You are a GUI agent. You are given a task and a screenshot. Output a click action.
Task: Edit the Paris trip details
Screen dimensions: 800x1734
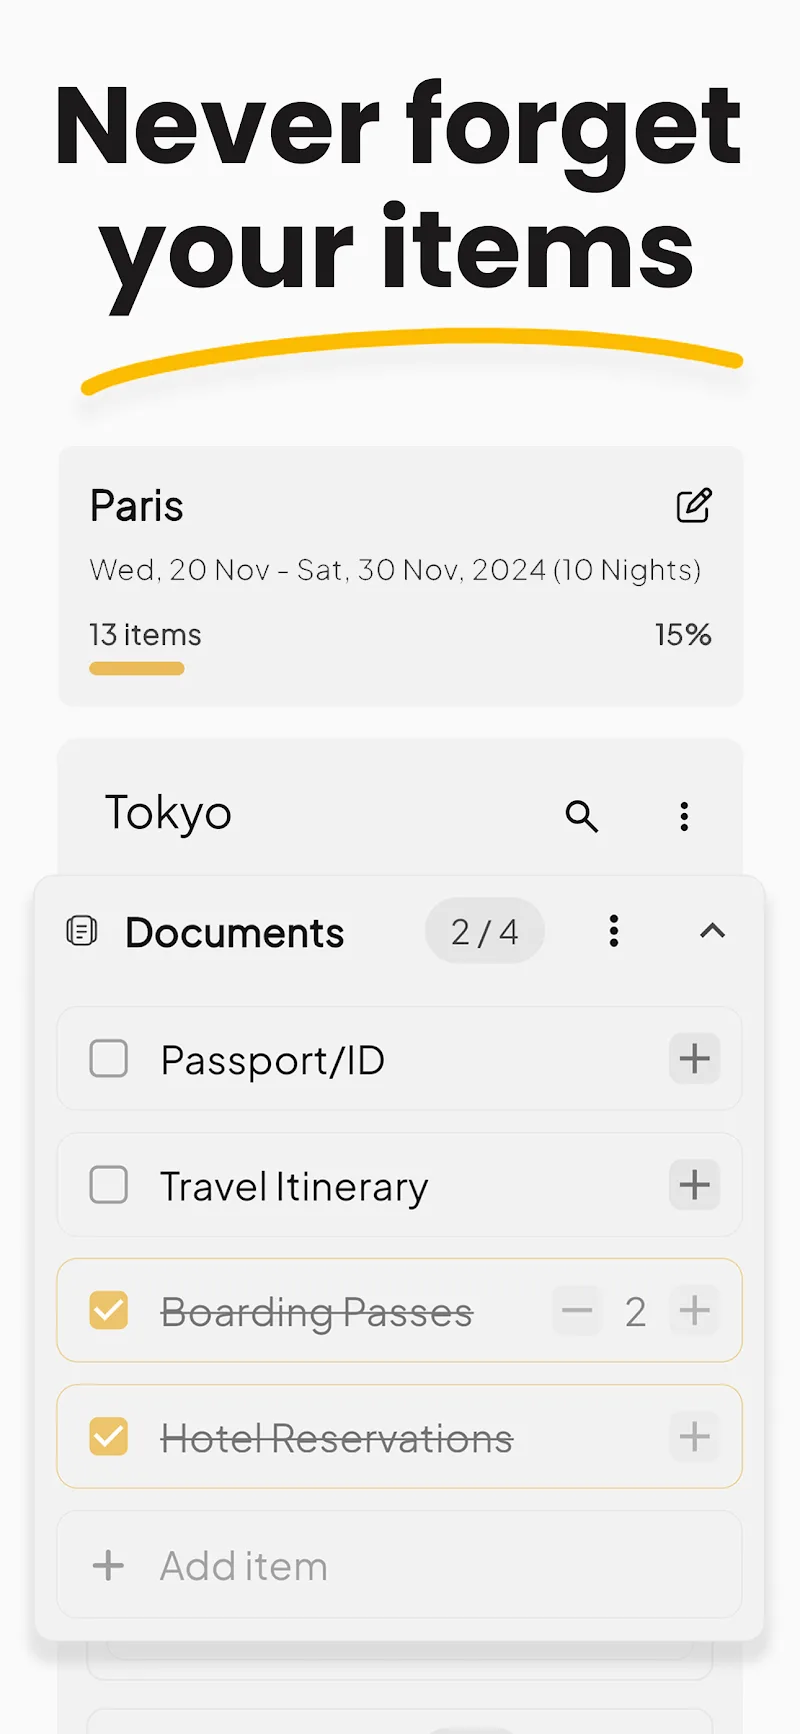(694, 506)
